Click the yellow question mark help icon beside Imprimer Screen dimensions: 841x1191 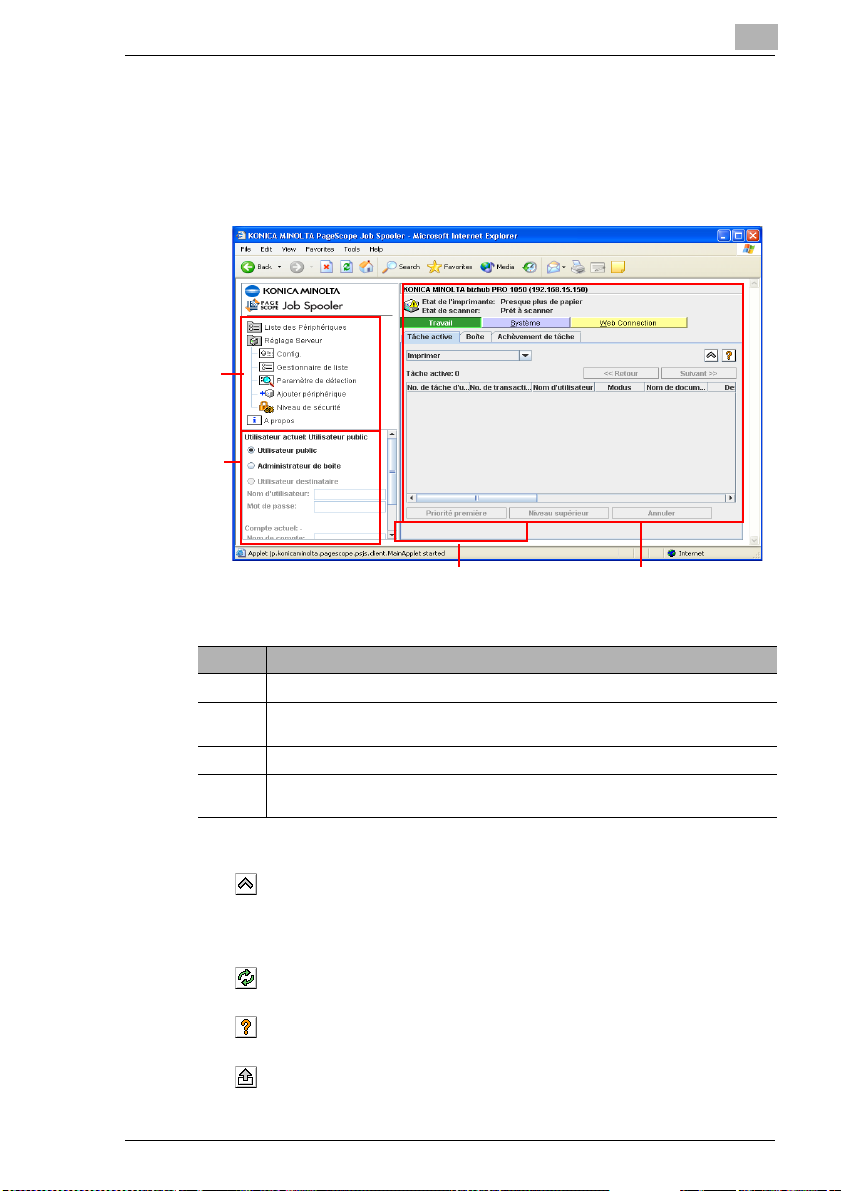[729, 355]
